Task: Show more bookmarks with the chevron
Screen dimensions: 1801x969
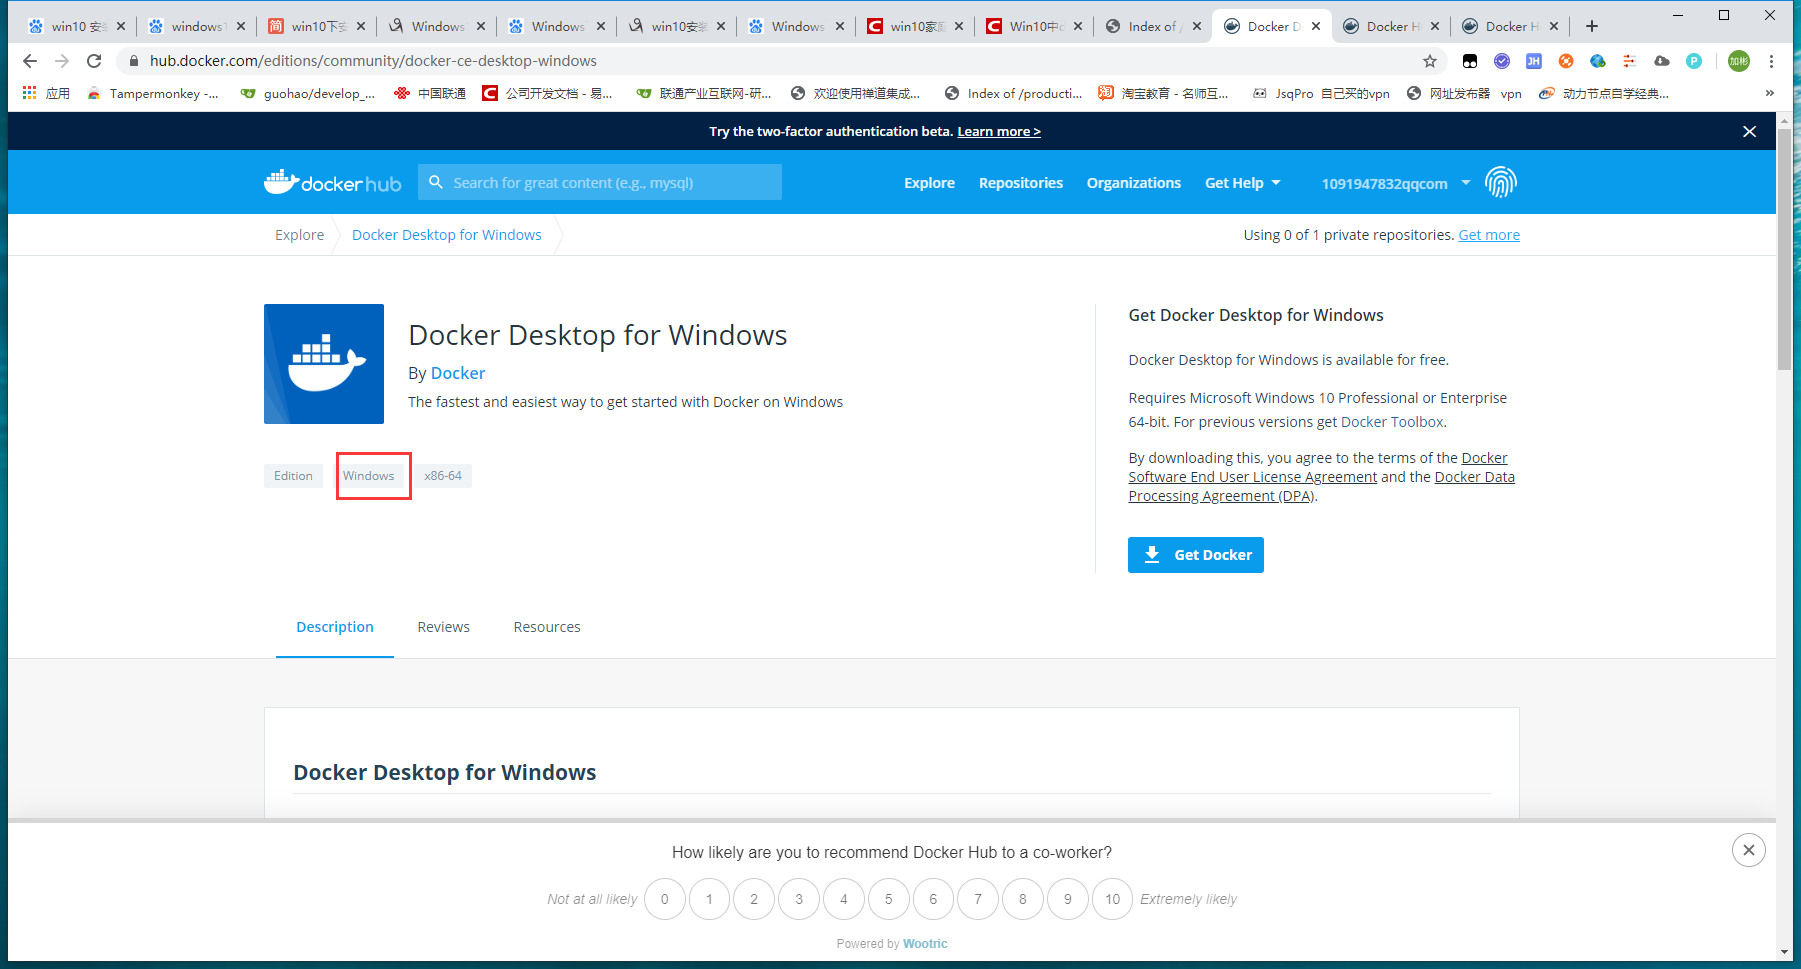Action: click(1769, 93)
